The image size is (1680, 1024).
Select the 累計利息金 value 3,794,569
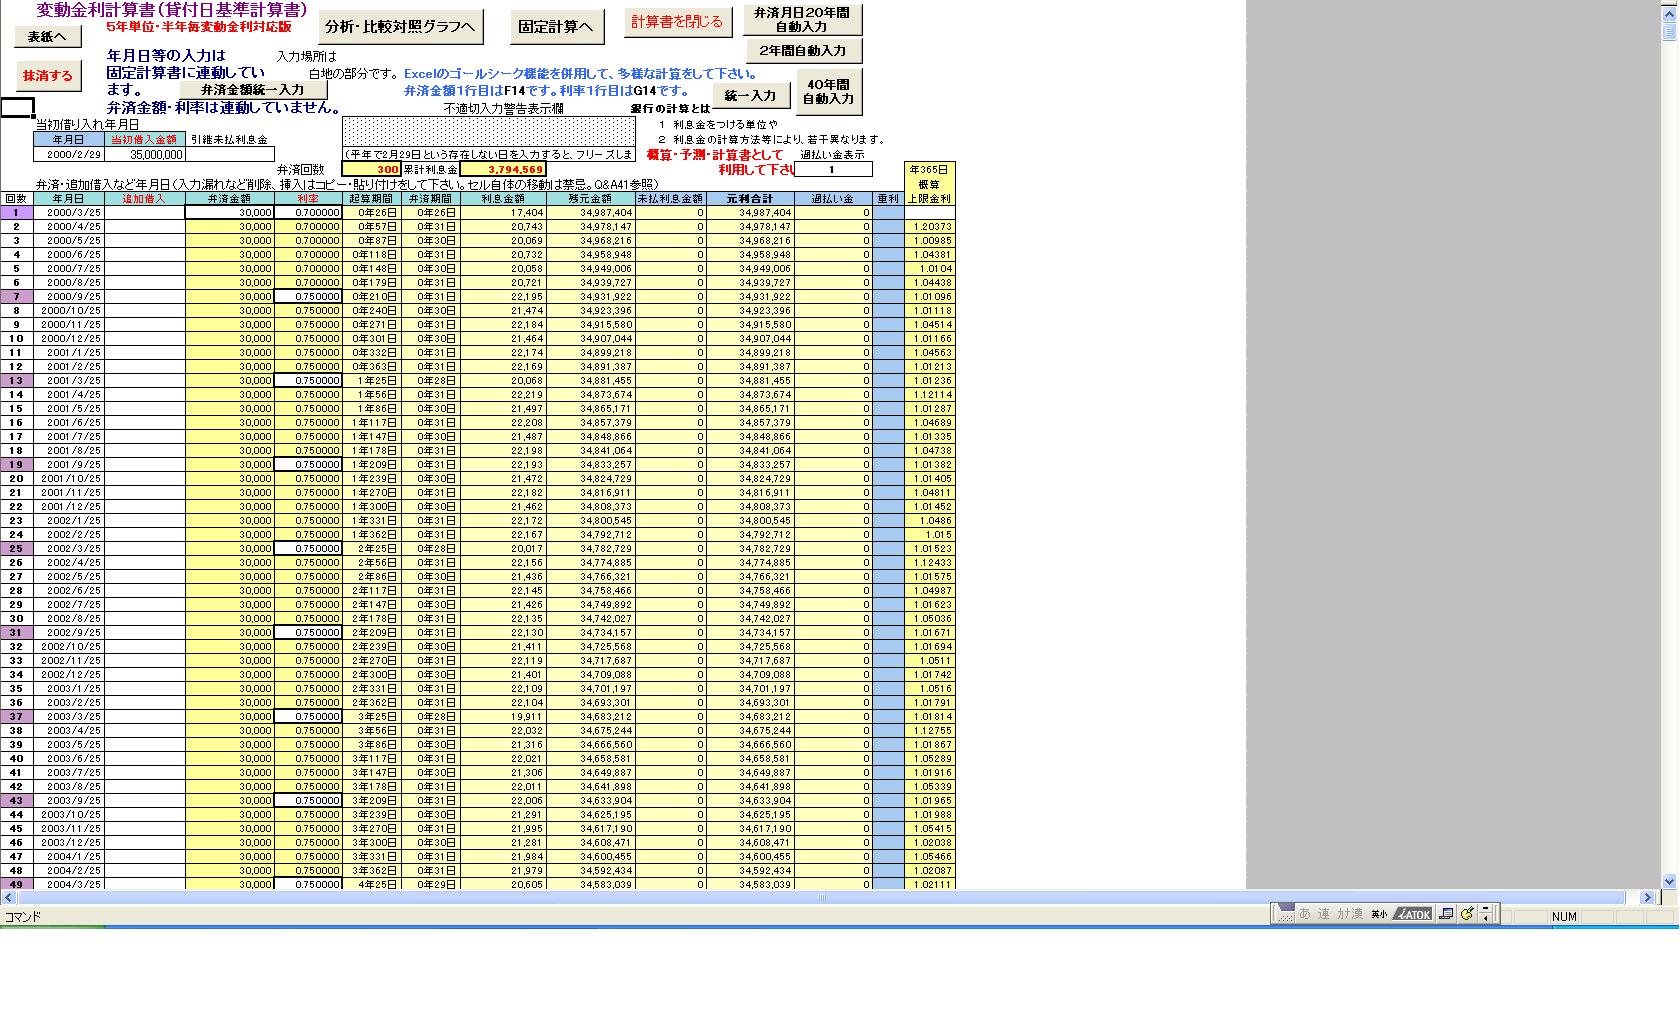point(503,170)
